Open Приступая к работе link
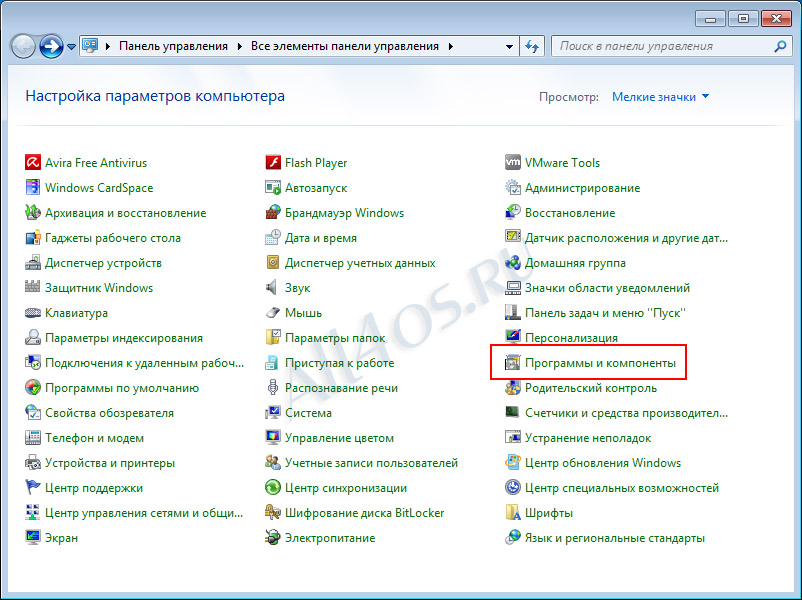This screenshot has height=600, width=802. tap(340, 363)
